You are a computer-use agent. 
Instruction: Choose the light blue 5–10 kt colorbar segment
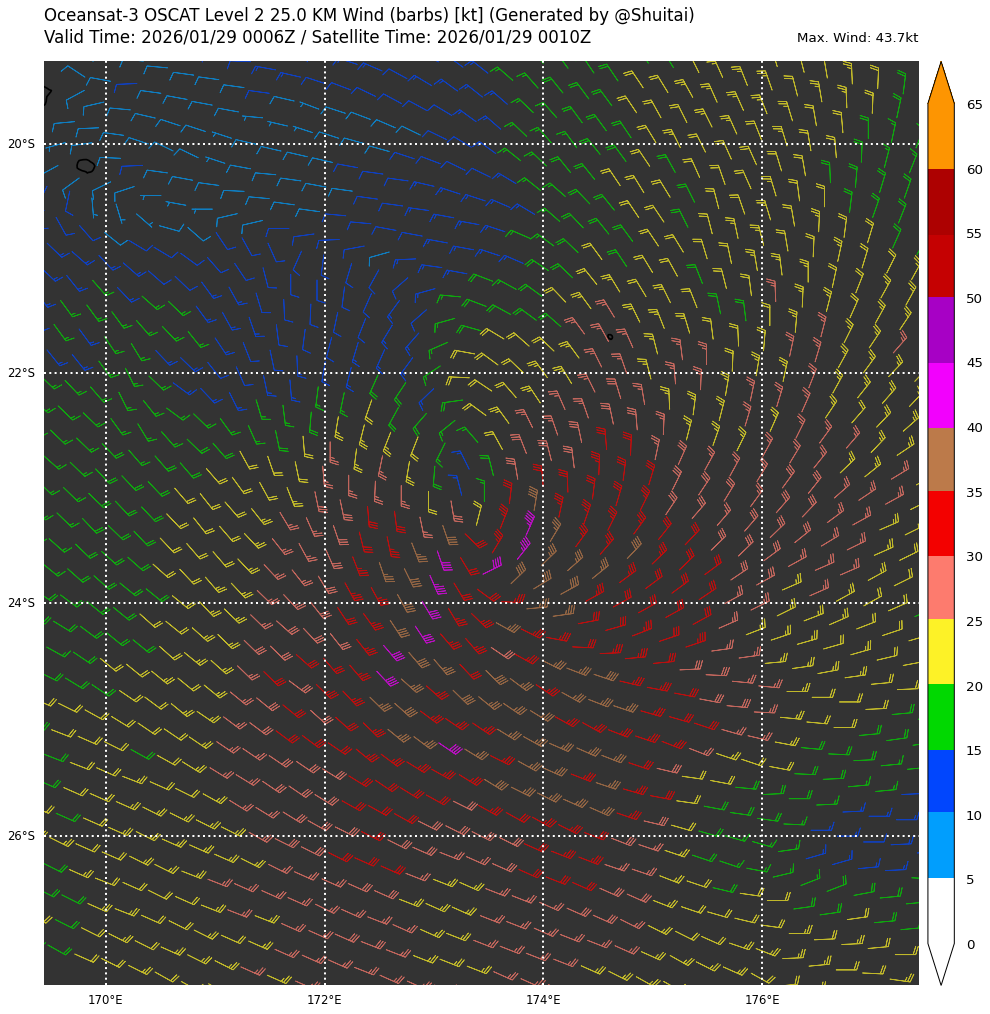940,846
